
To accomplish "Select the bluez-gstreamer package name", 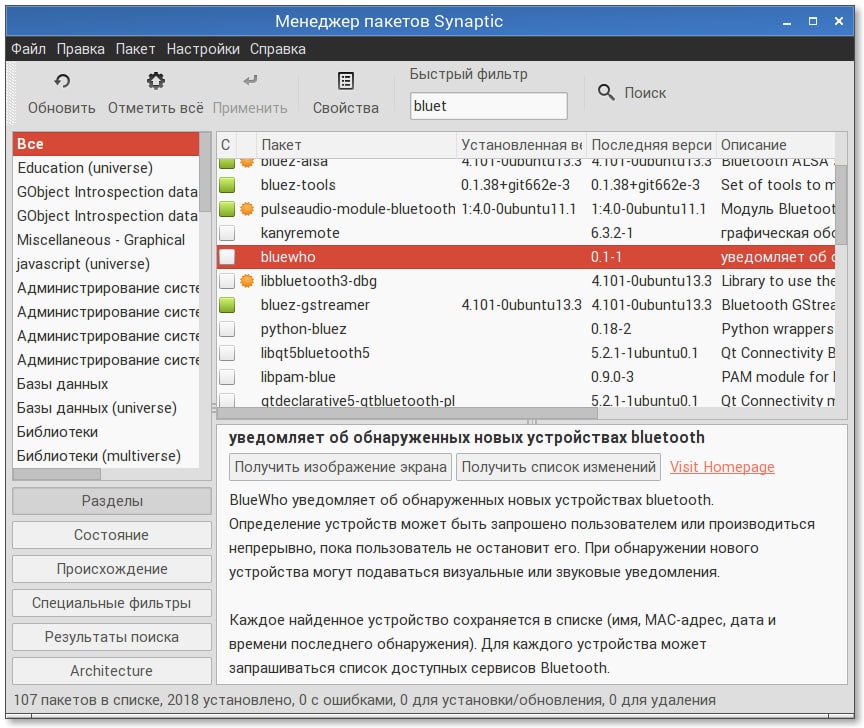I will tap(315, 305).
